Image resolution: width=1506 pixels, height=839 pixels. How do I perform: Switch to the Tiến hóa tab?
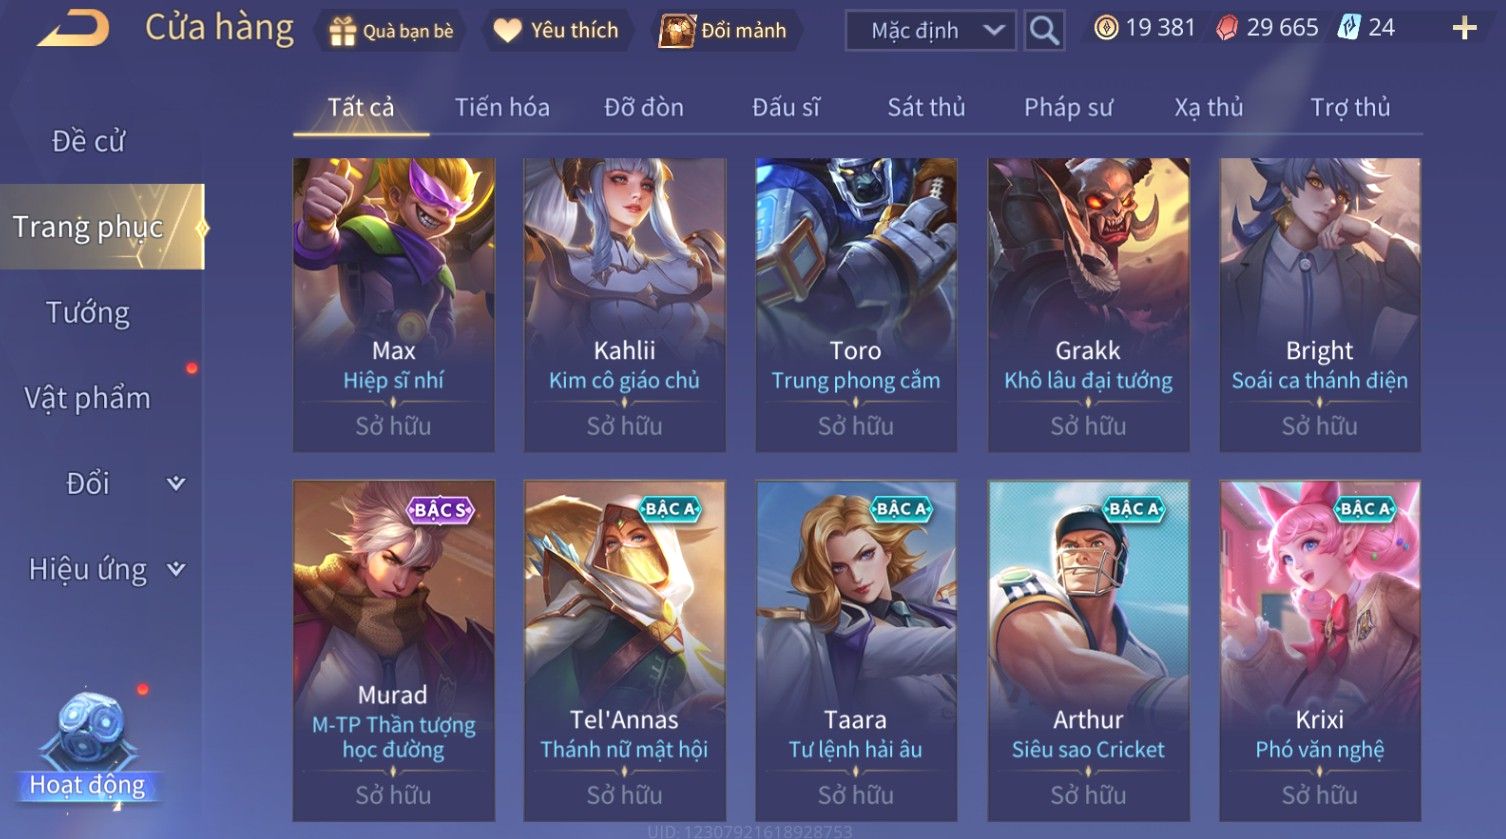502,107
